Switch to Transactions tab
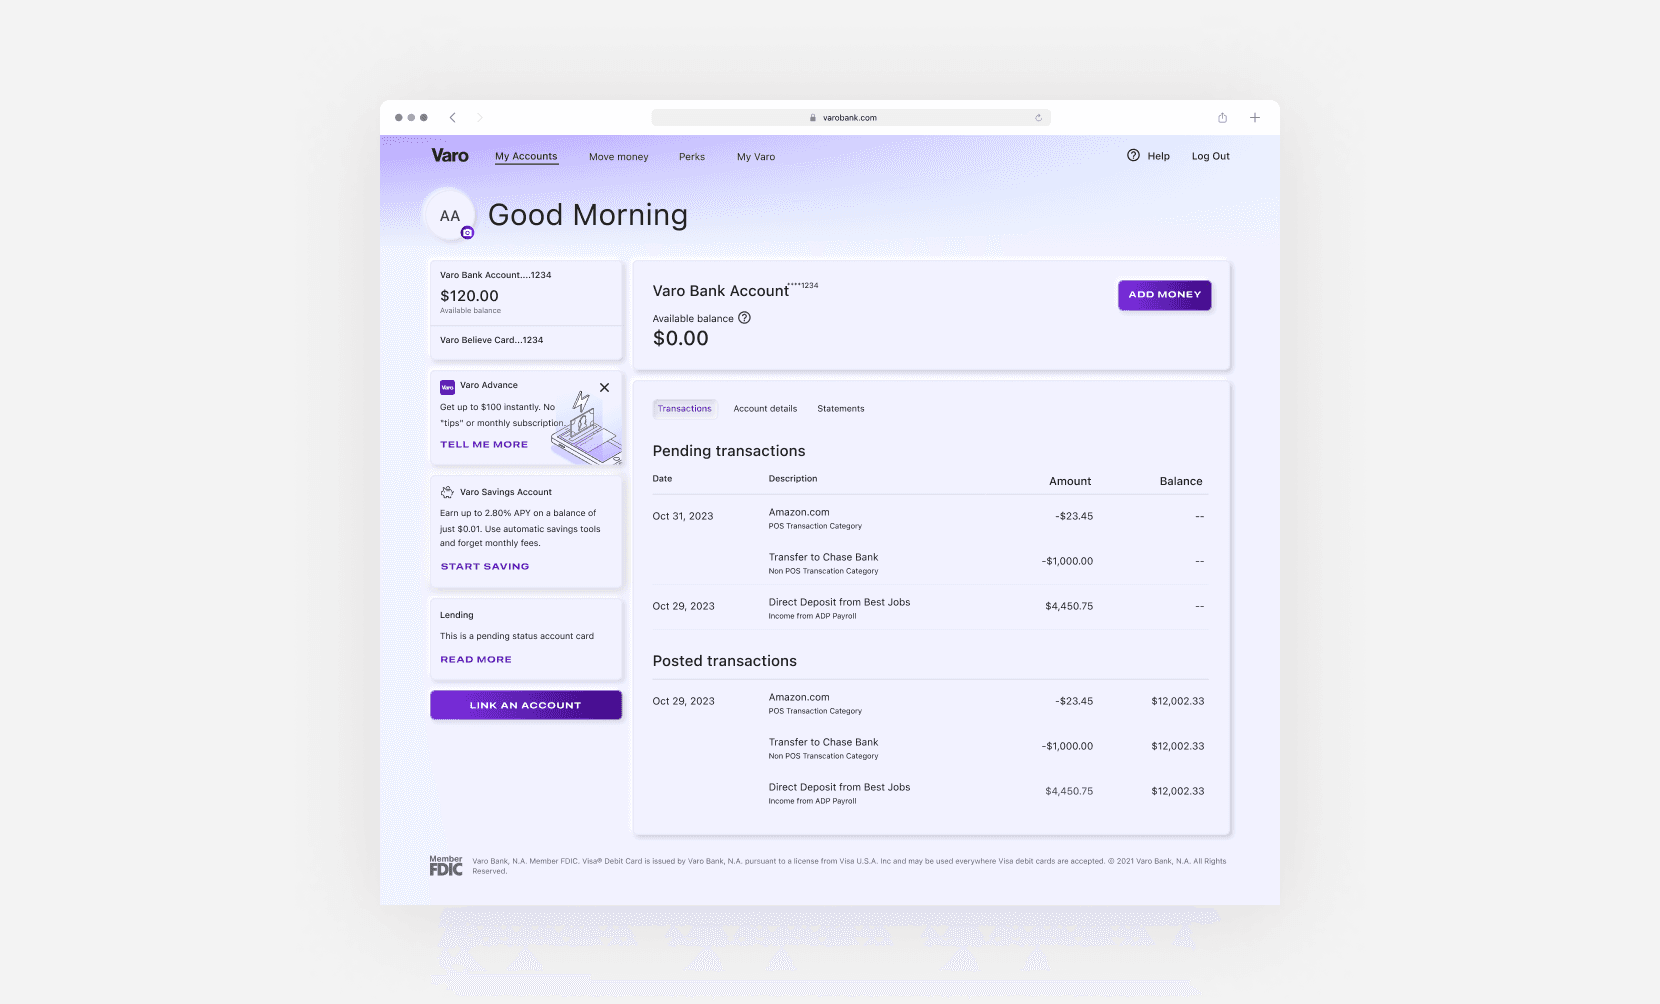 pos(685,409)
